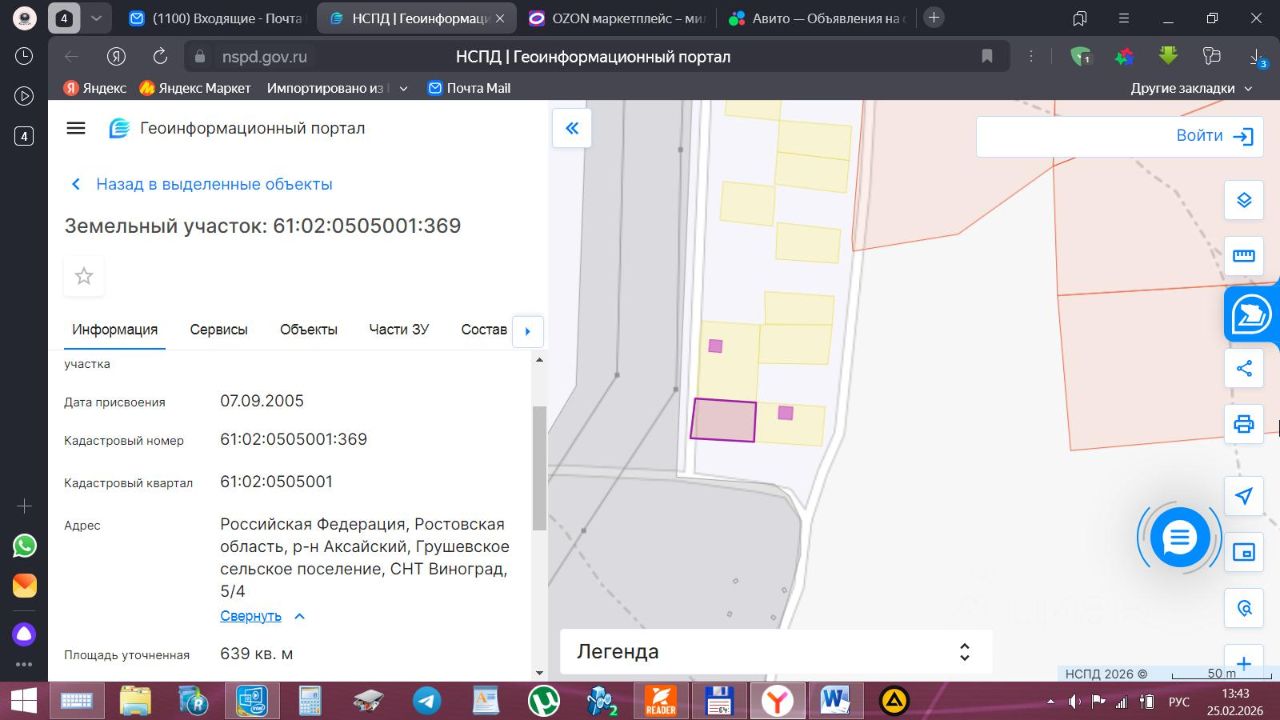Add land plot to favorites with star

[84, 276]
